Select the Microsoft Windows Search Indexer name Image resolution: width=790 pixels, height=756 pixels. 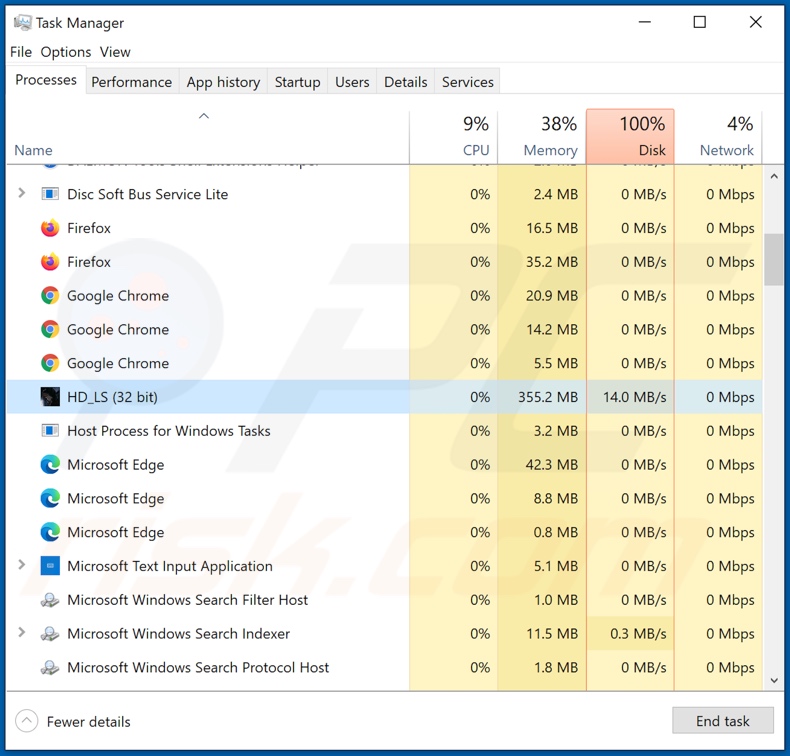pyautogui.click(x=178, y=634)
